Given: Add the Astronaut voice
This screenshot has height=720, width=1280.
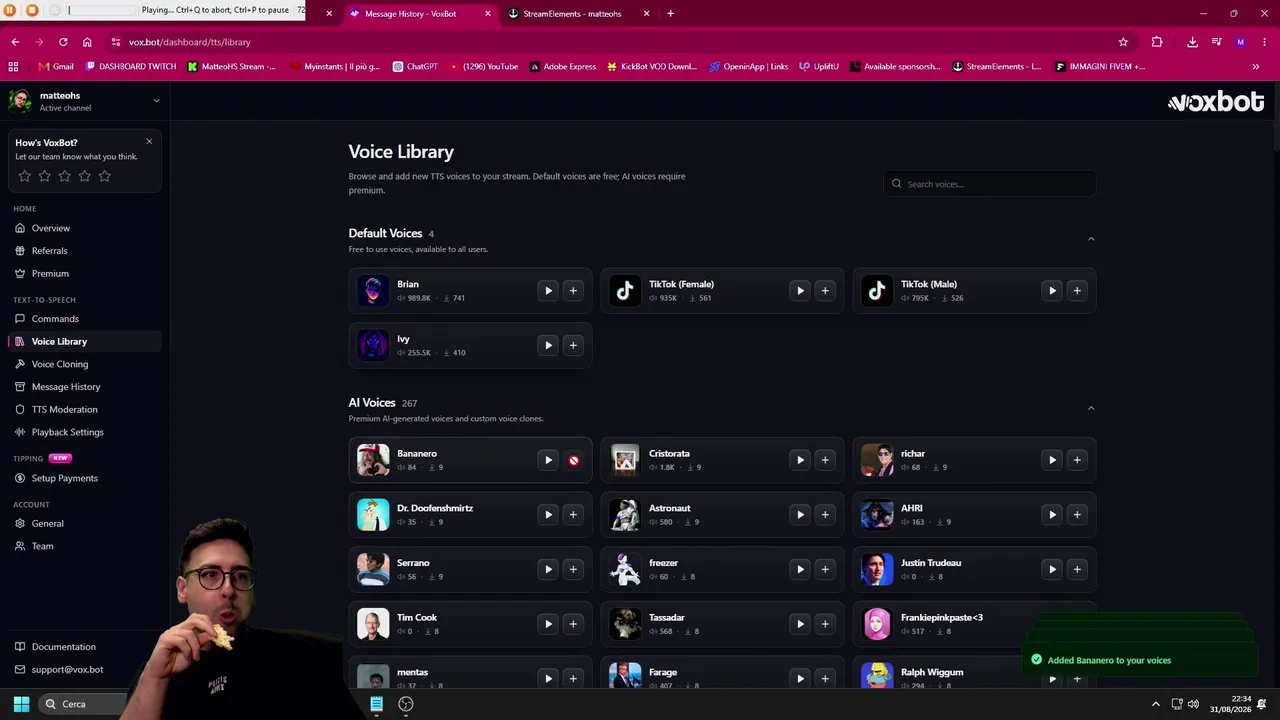Looking at the screenshot, I should (x=825, y=514).
